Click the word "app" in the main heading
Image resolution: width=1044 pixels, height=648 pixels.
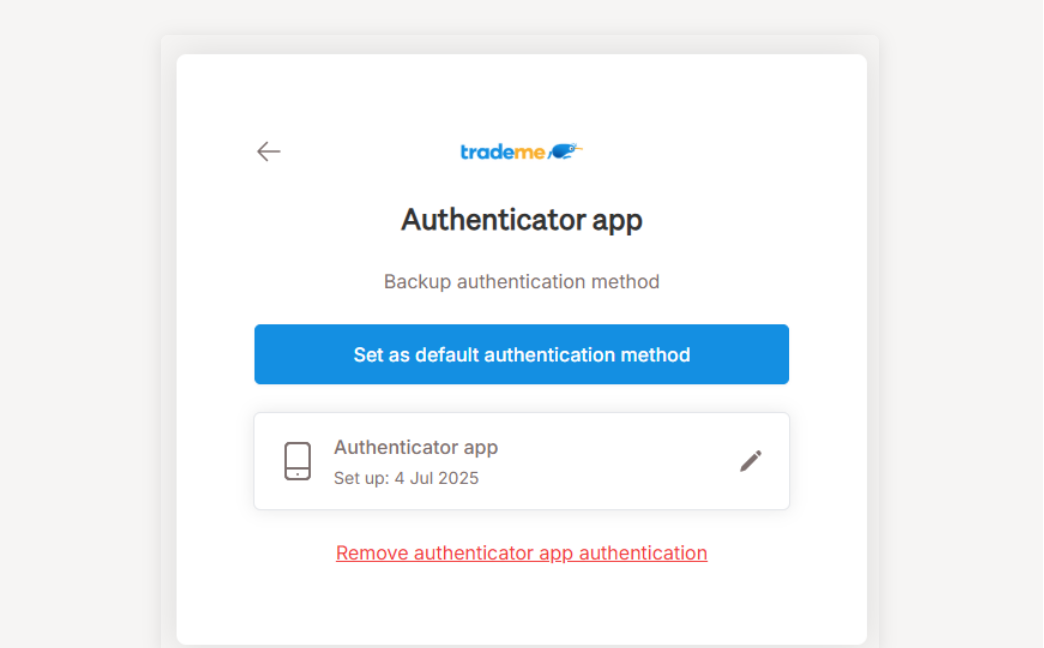pyautogui.click(x=616, y=221)
